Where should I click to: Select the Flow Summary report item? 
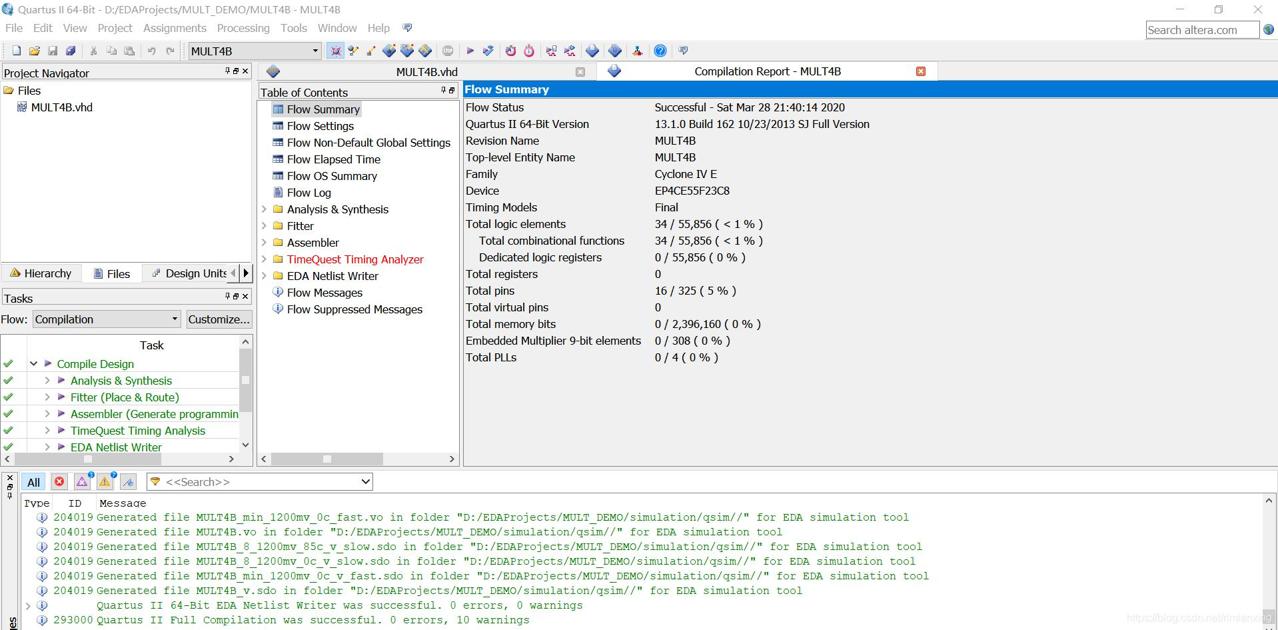click(323, 110)
